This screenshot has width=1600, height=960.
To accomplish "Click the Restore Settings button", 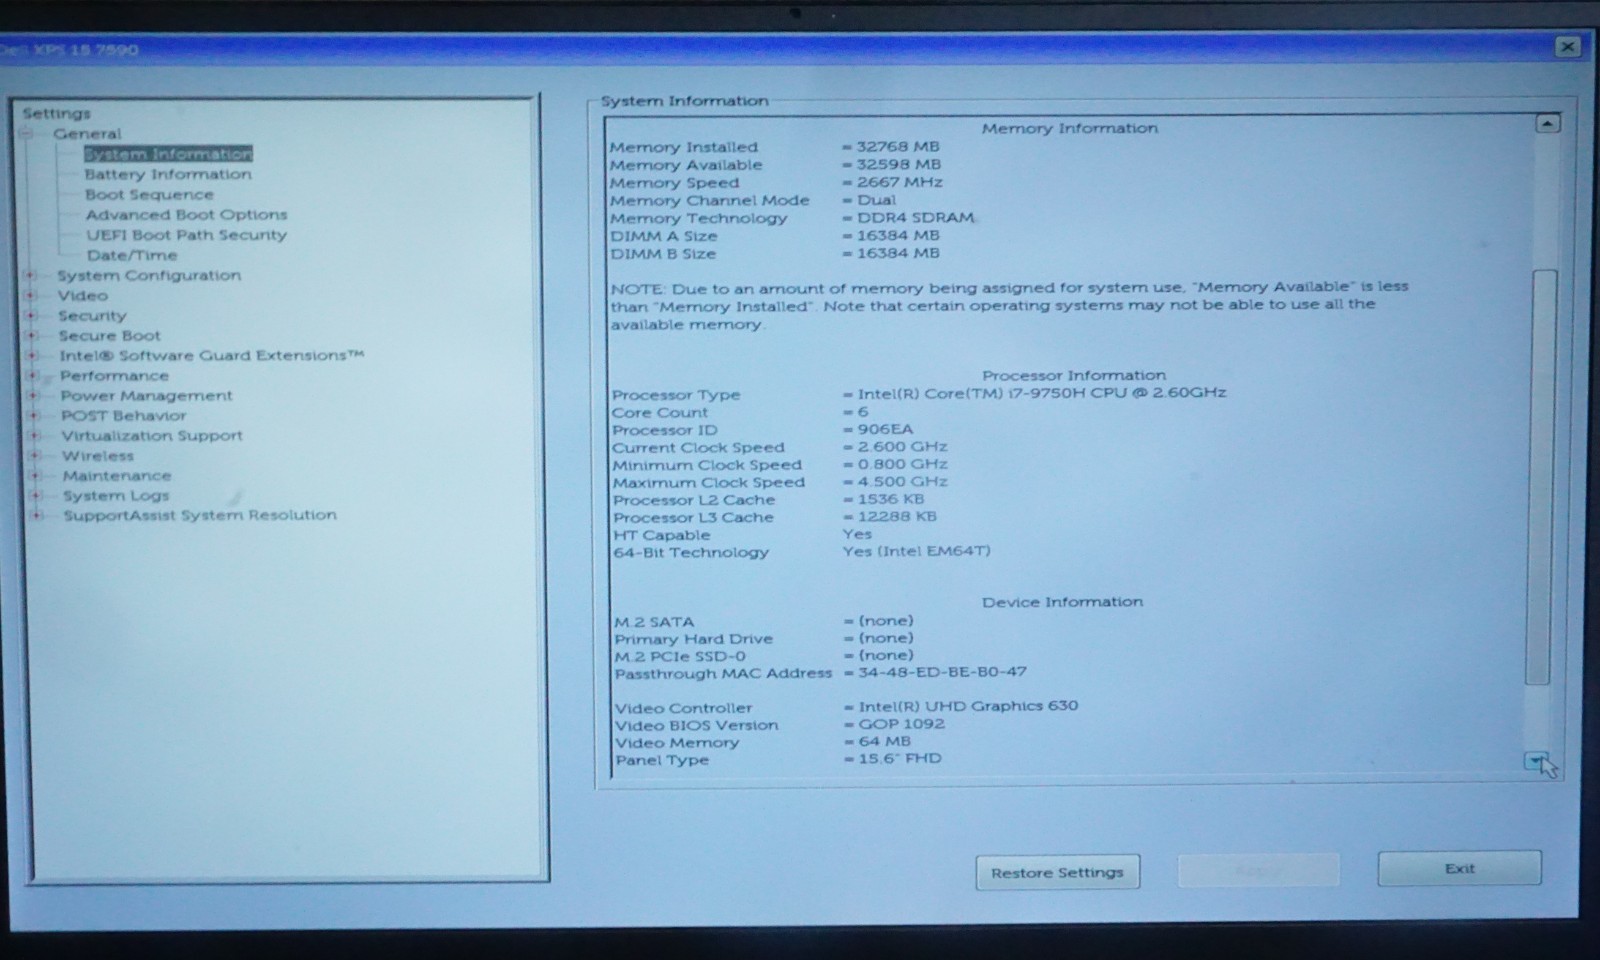I will pos(1057,872).
